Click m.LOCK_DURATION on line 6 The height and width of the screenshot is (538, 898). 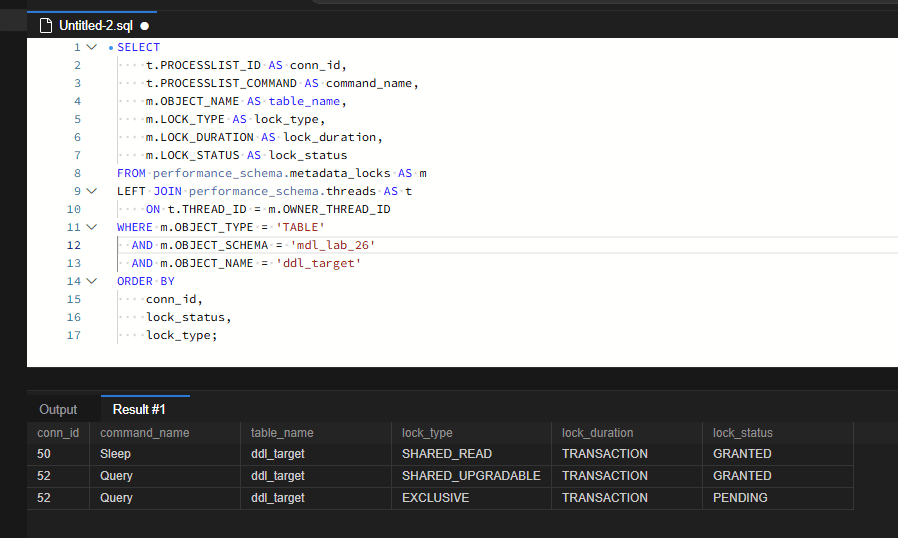tap(199, 137)
